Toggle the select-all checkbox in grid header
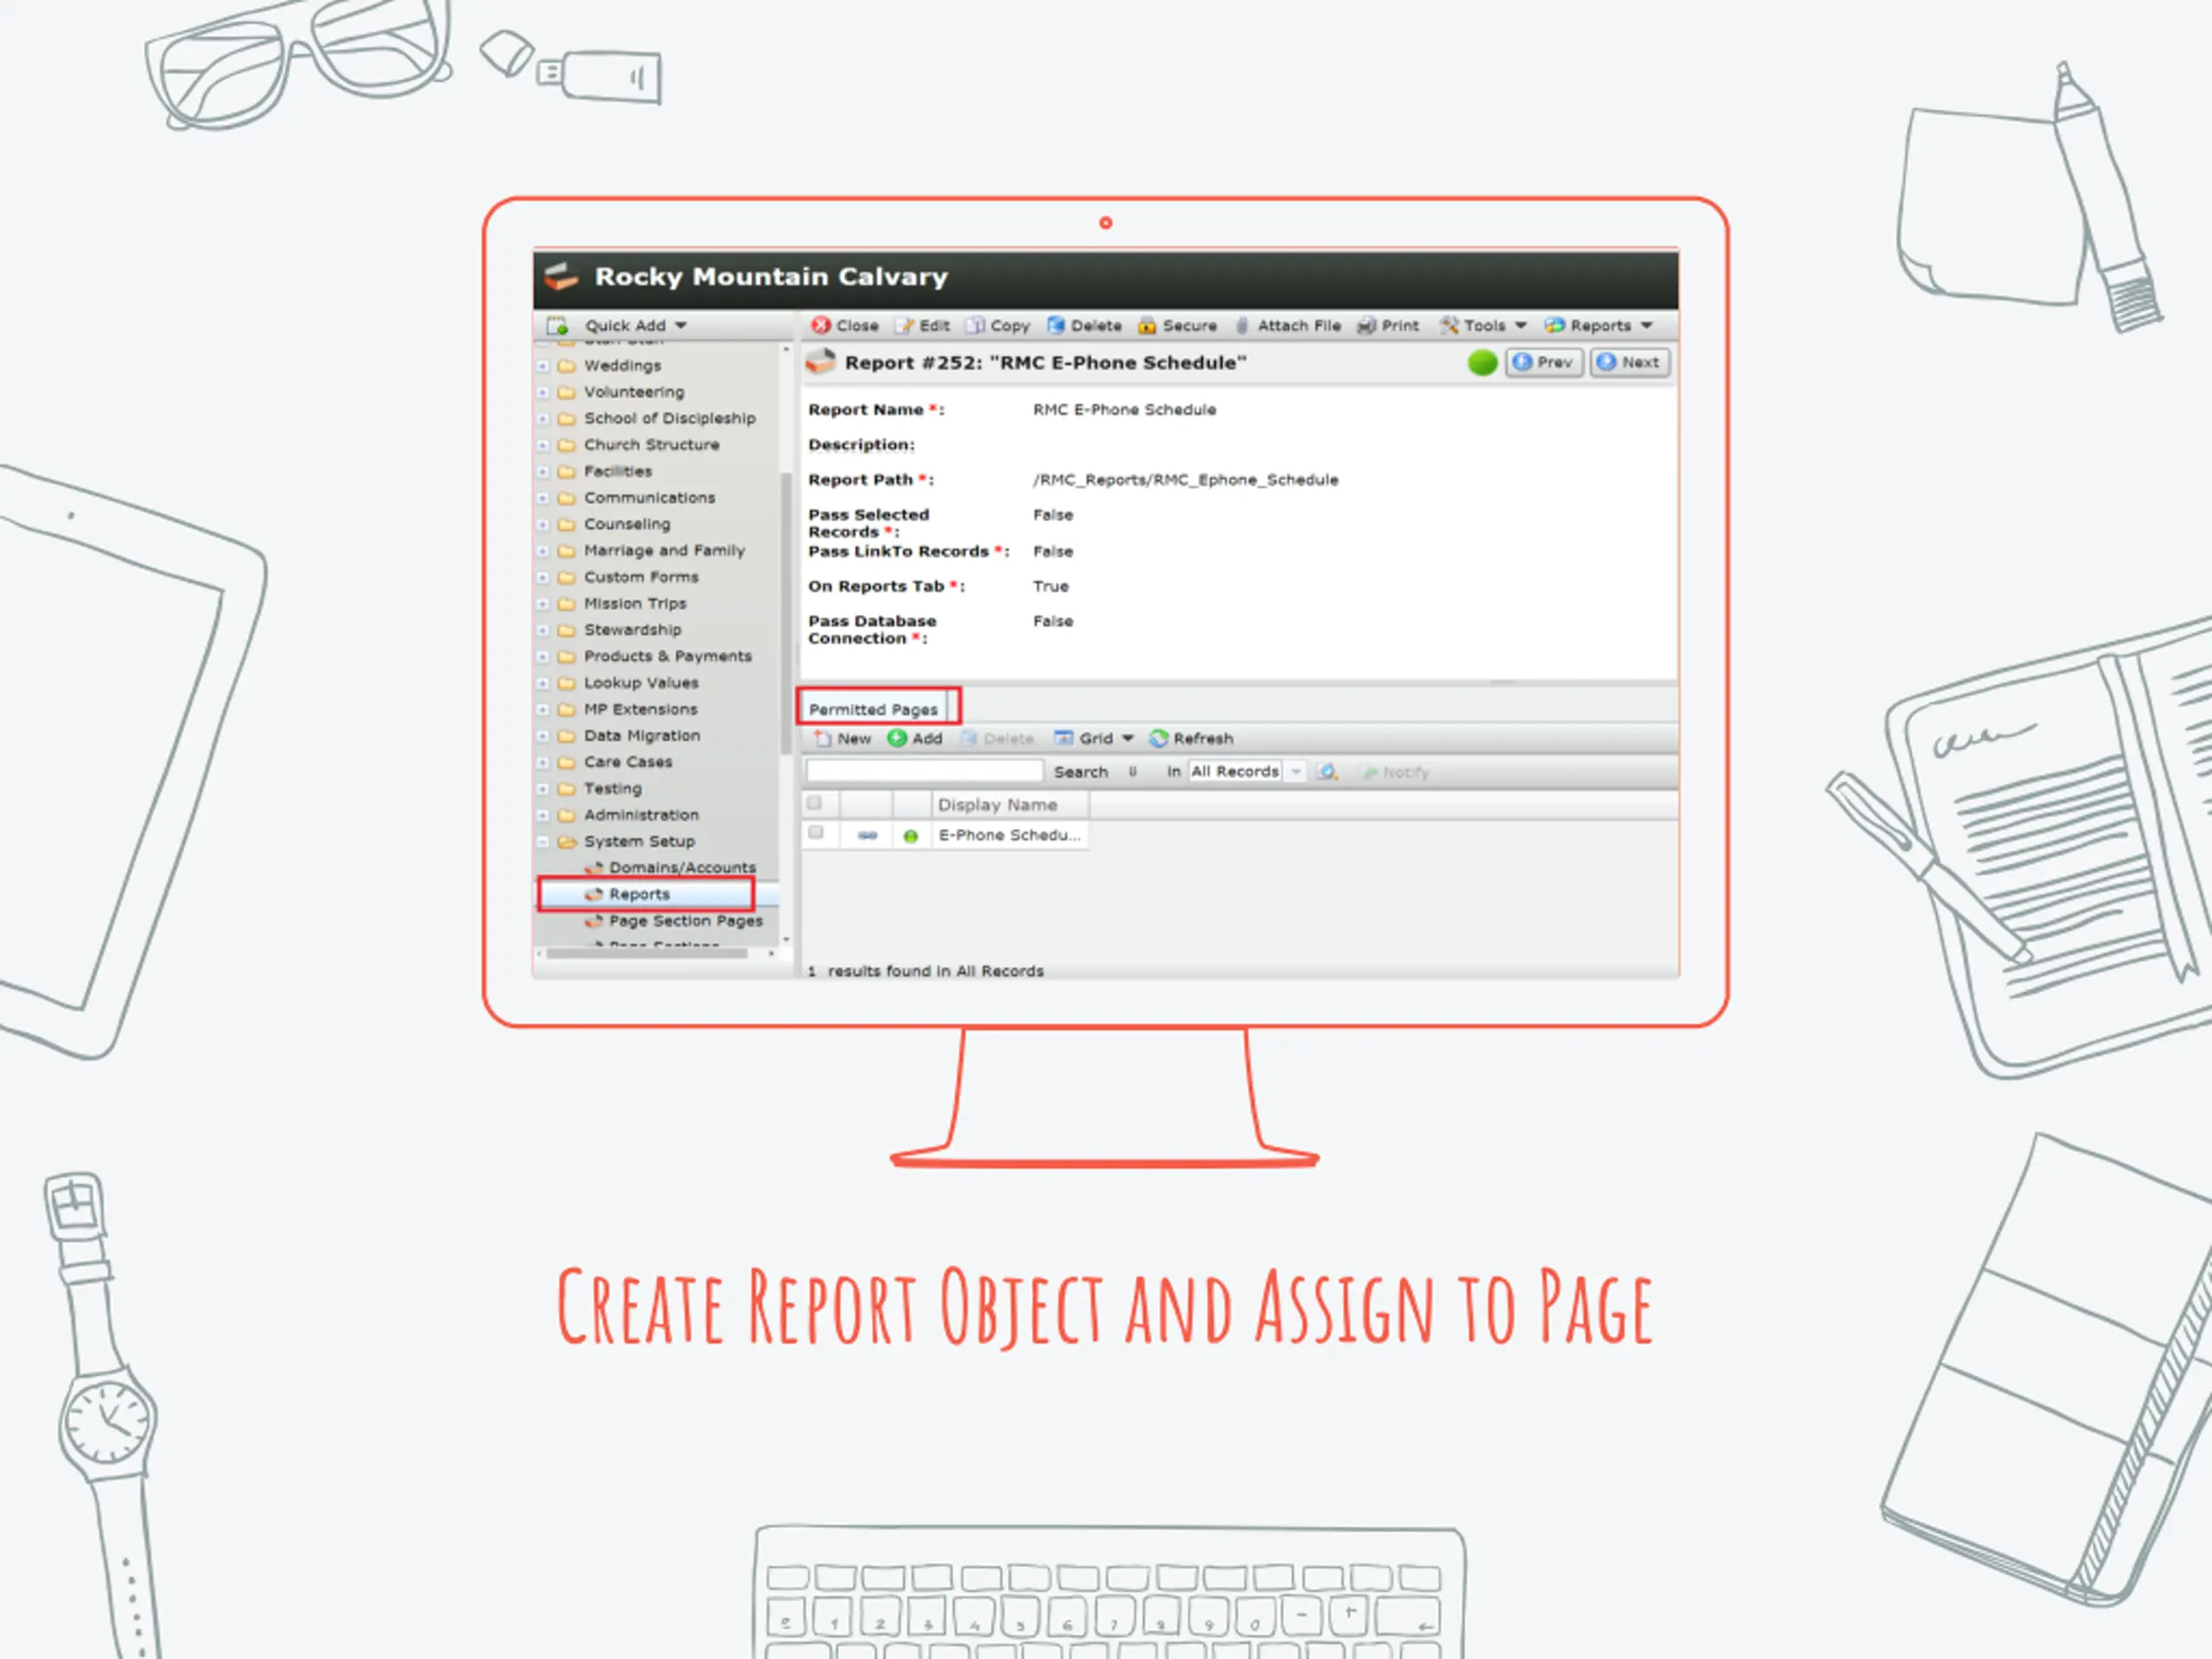Screen dimensions: 2212x1659 (x=814, y=803)
